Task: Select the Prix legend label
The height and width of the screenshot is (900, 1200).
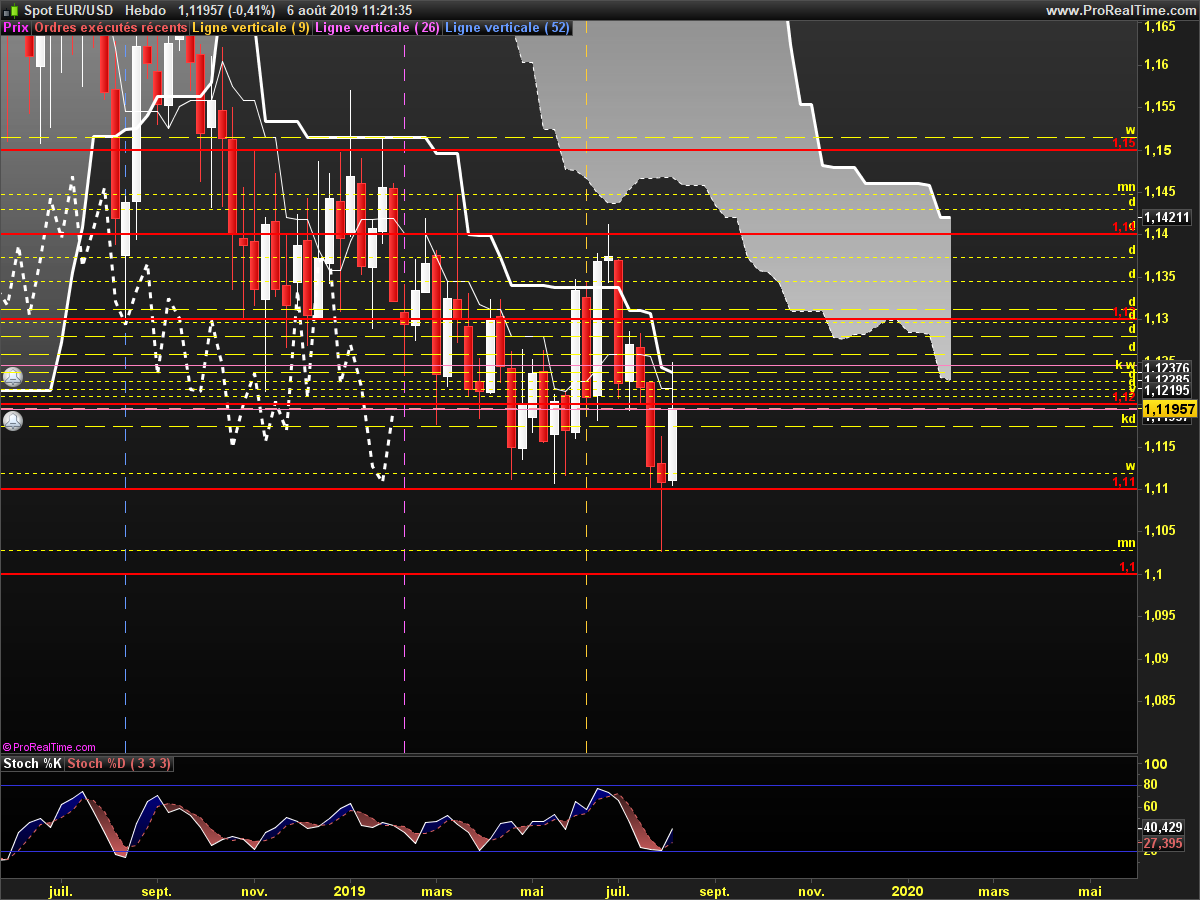Action: [x=16, y=28]
